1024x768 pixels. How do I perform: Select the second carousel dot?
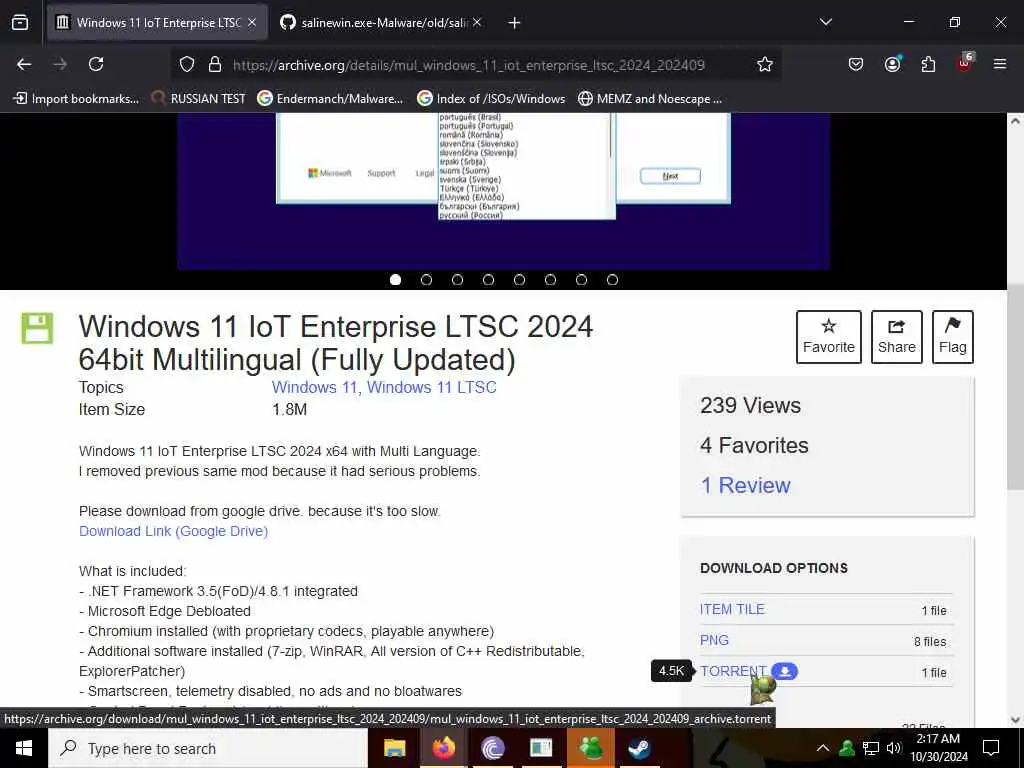[x=426, y=280]
